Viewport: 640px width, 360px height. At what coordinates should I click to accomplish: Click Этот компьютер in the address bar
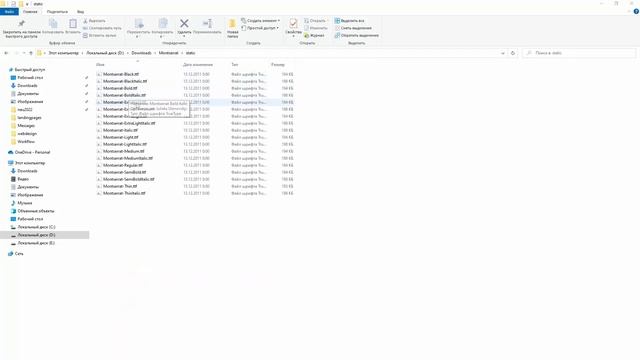[63, 53]
